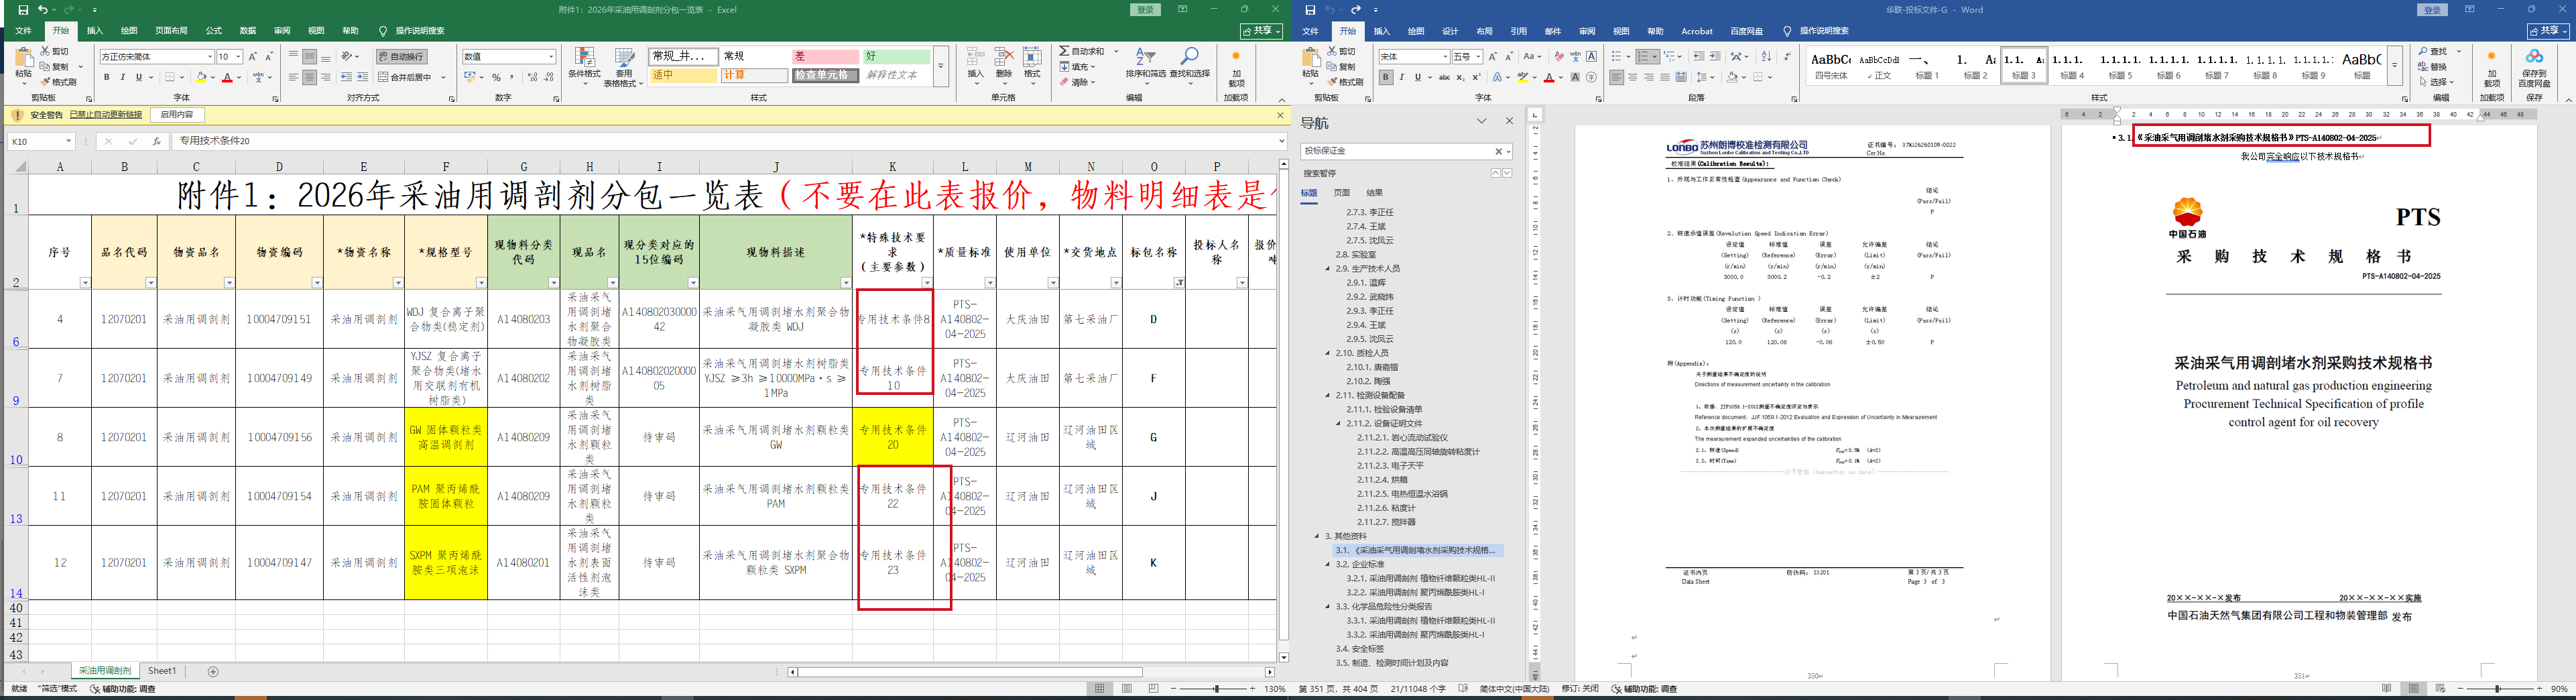The image size is (2576, 700).
Task: Click the Format Painter (格式刷) in Excel
Action: (57, 82)
